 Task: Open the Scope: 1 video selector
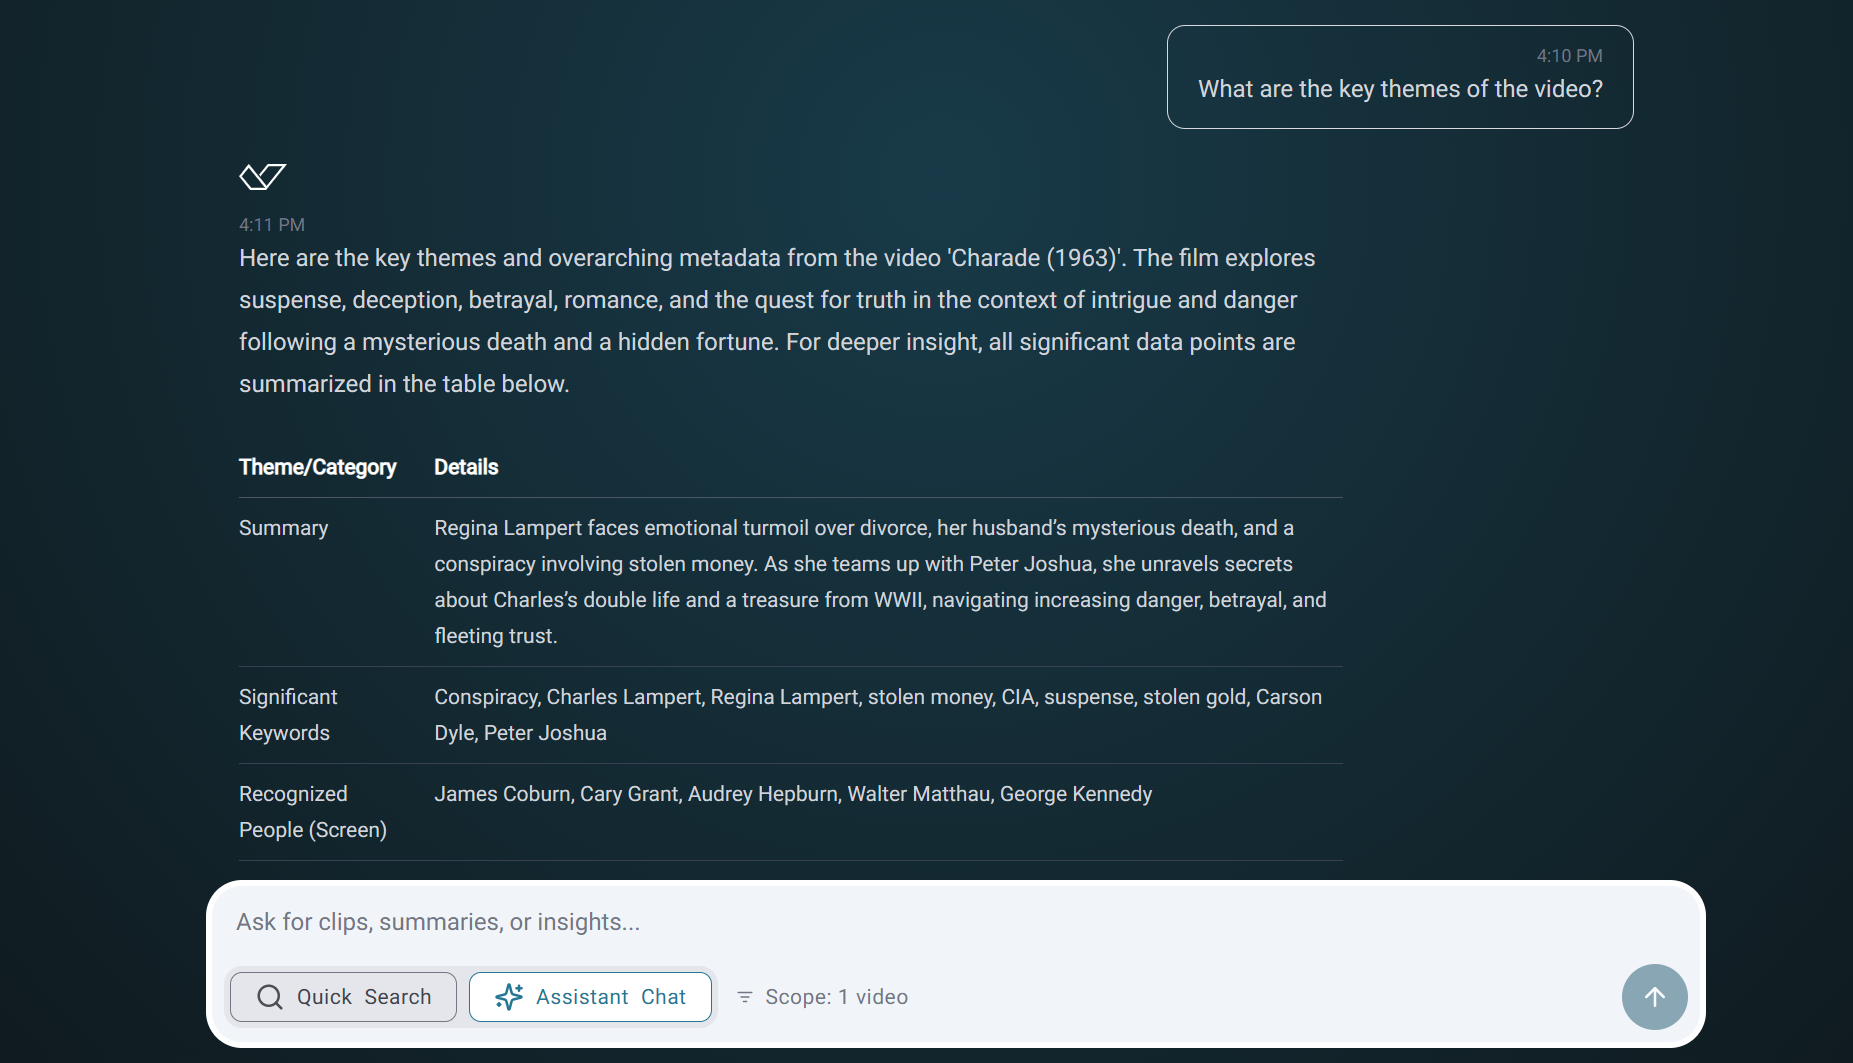pyautogui.click(x=823, y=997)
